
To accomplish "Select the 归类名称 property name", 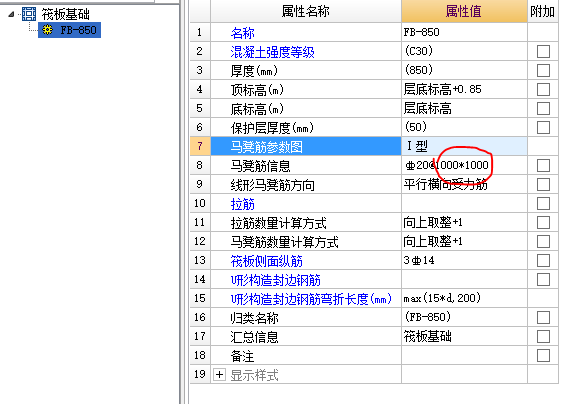I will point(254,318).
